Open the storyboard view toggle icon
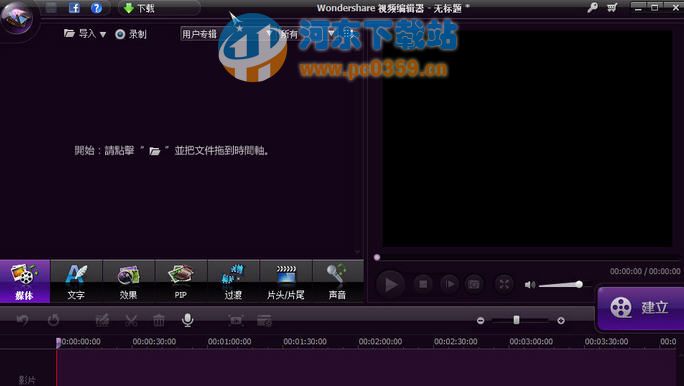This screenshot has height=386, width=684. pyautogui.click(x=264, y=321)
